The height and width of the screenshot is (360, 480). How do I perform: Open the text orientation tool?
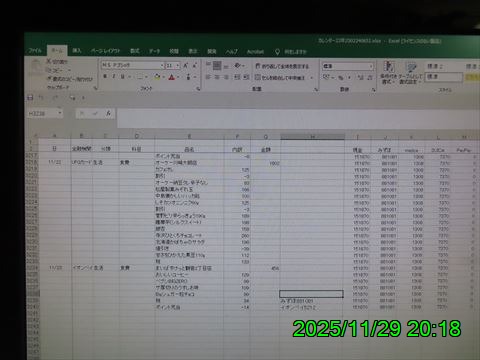[238, 66]
